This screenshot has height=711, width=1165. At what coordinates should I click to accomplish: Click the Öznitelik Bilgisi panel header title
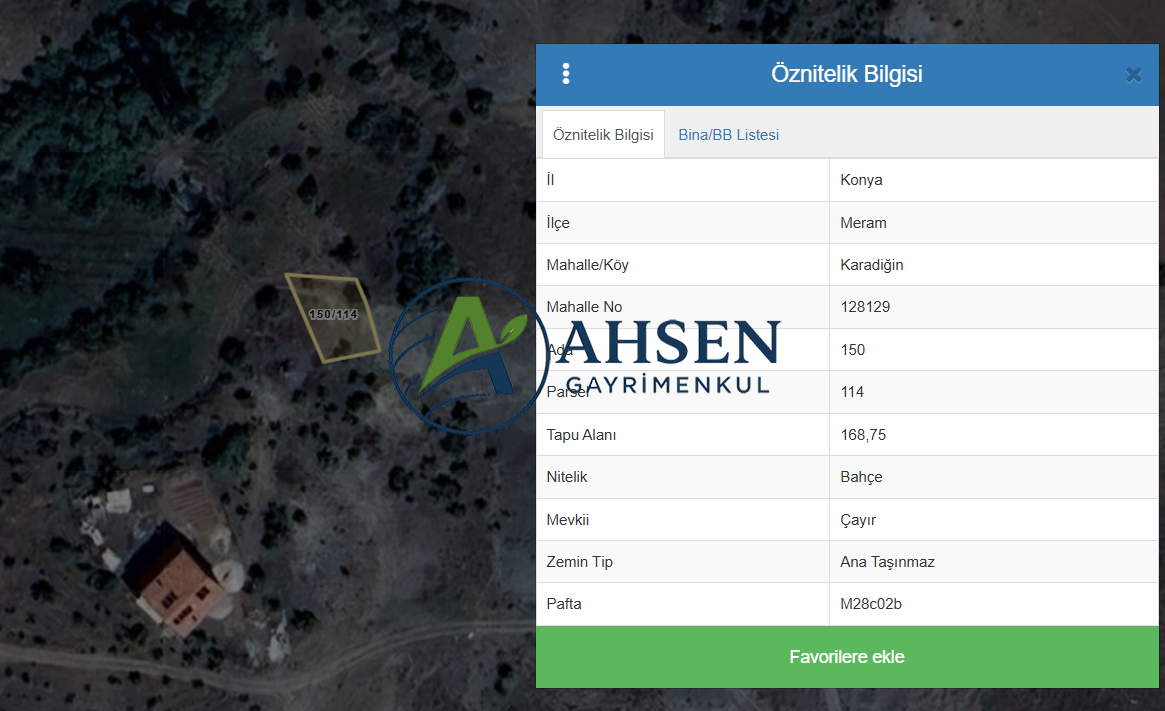click(x=846, y=74)
